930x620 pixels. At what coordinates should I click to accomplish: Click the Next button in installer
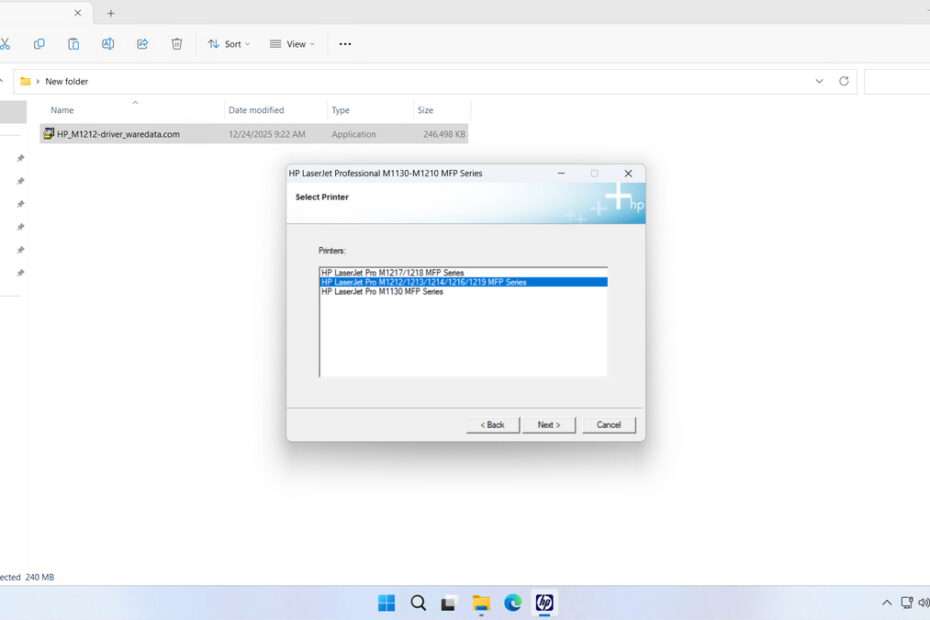[548, 425]
